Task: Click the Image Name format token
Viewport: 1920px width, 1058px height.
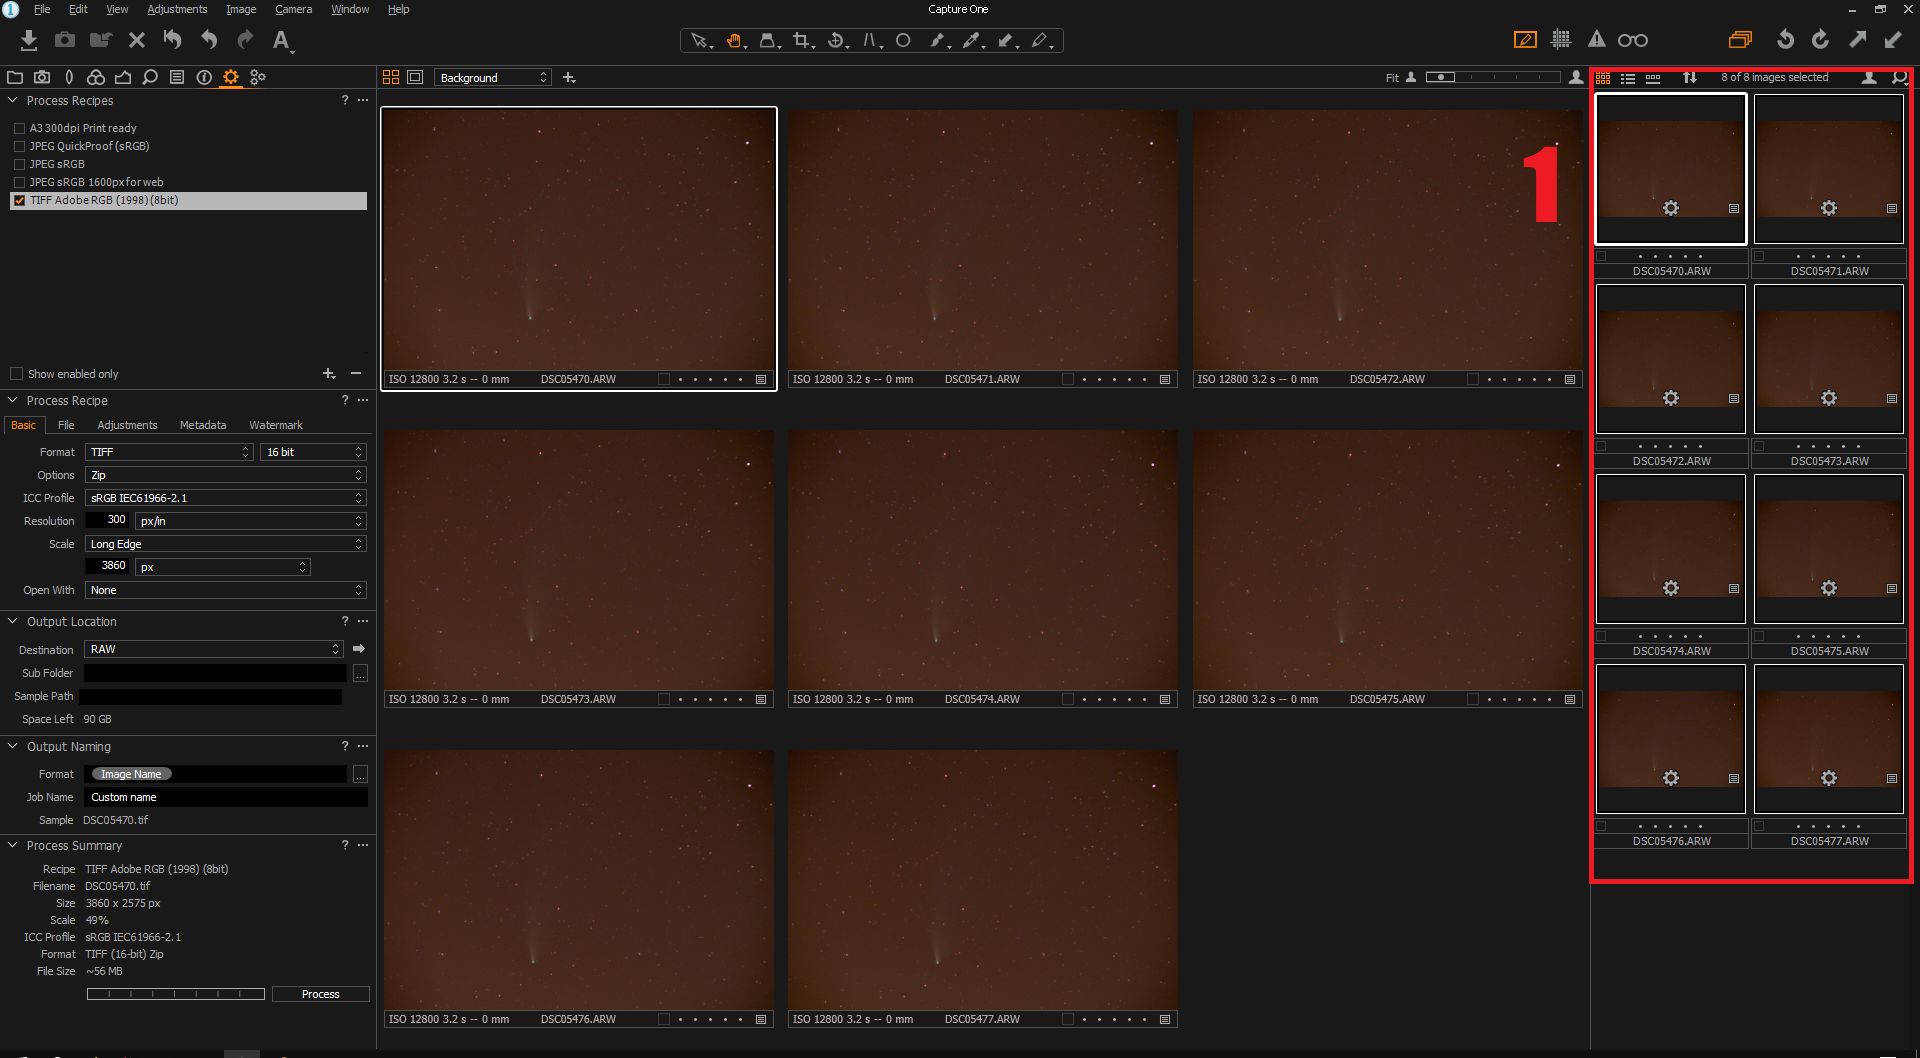Action: 131,774
